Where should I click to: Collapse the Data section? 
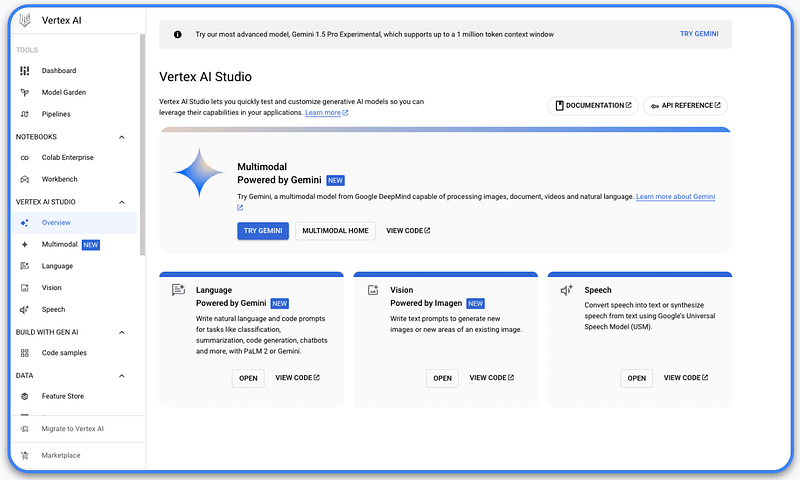click(122, 376)
